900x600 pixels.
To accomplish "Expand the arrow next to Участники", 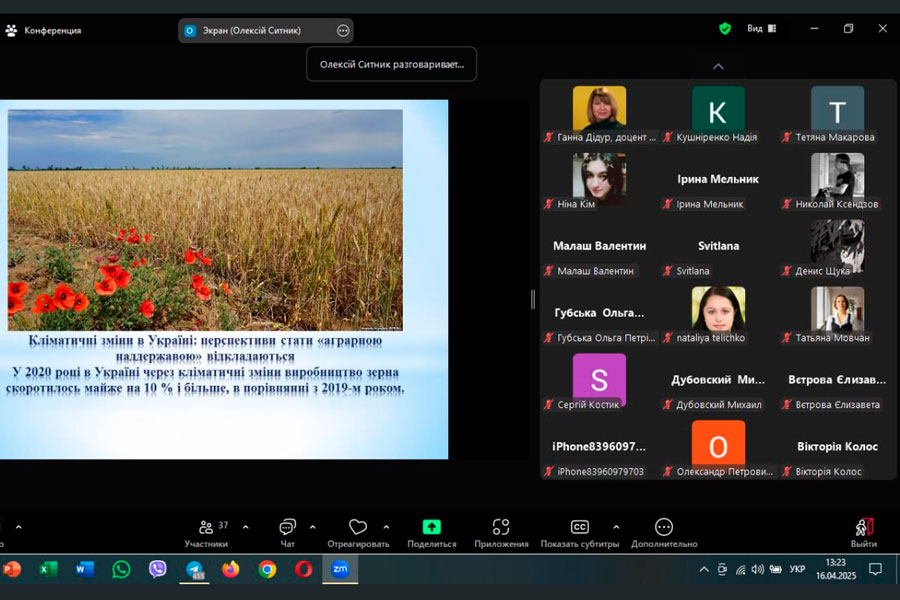I will (246, 527).
